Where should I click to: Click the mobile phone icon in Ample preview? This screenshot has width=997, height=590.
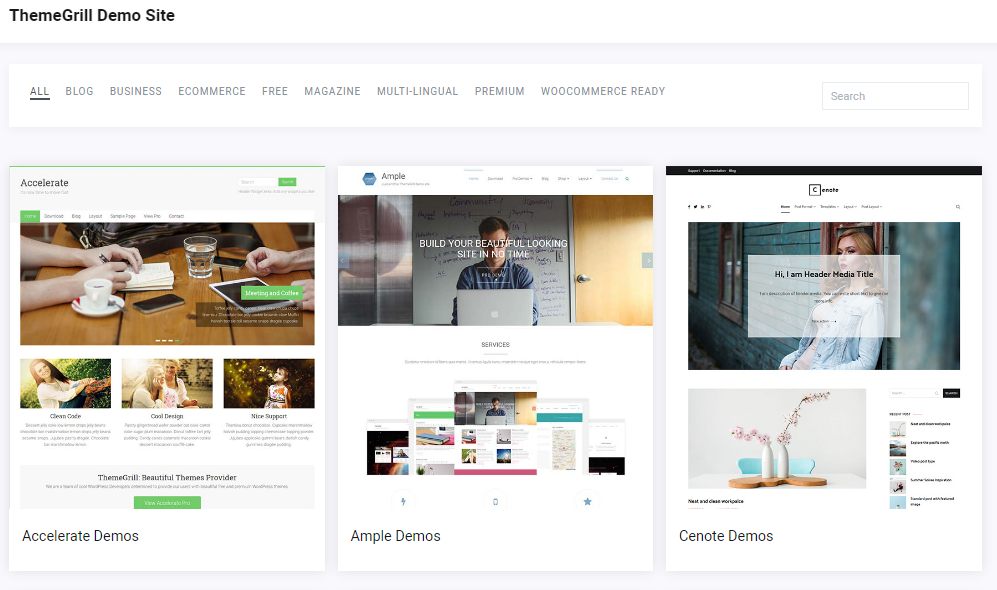(495, 501)
